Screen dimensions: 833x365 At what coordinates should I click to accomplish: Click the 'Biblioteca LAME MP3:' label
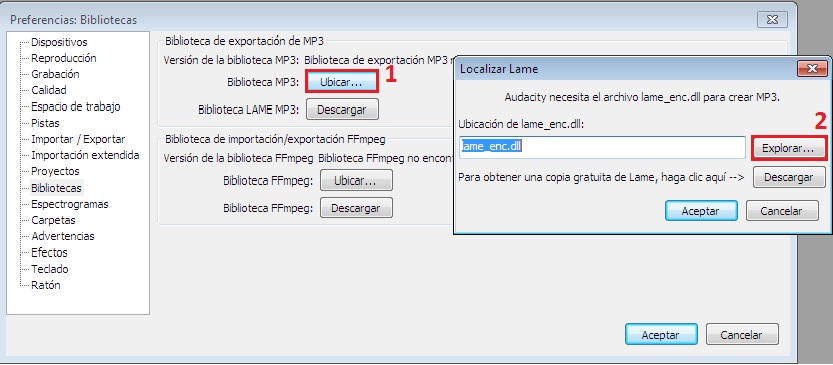[x=249, y=110]
